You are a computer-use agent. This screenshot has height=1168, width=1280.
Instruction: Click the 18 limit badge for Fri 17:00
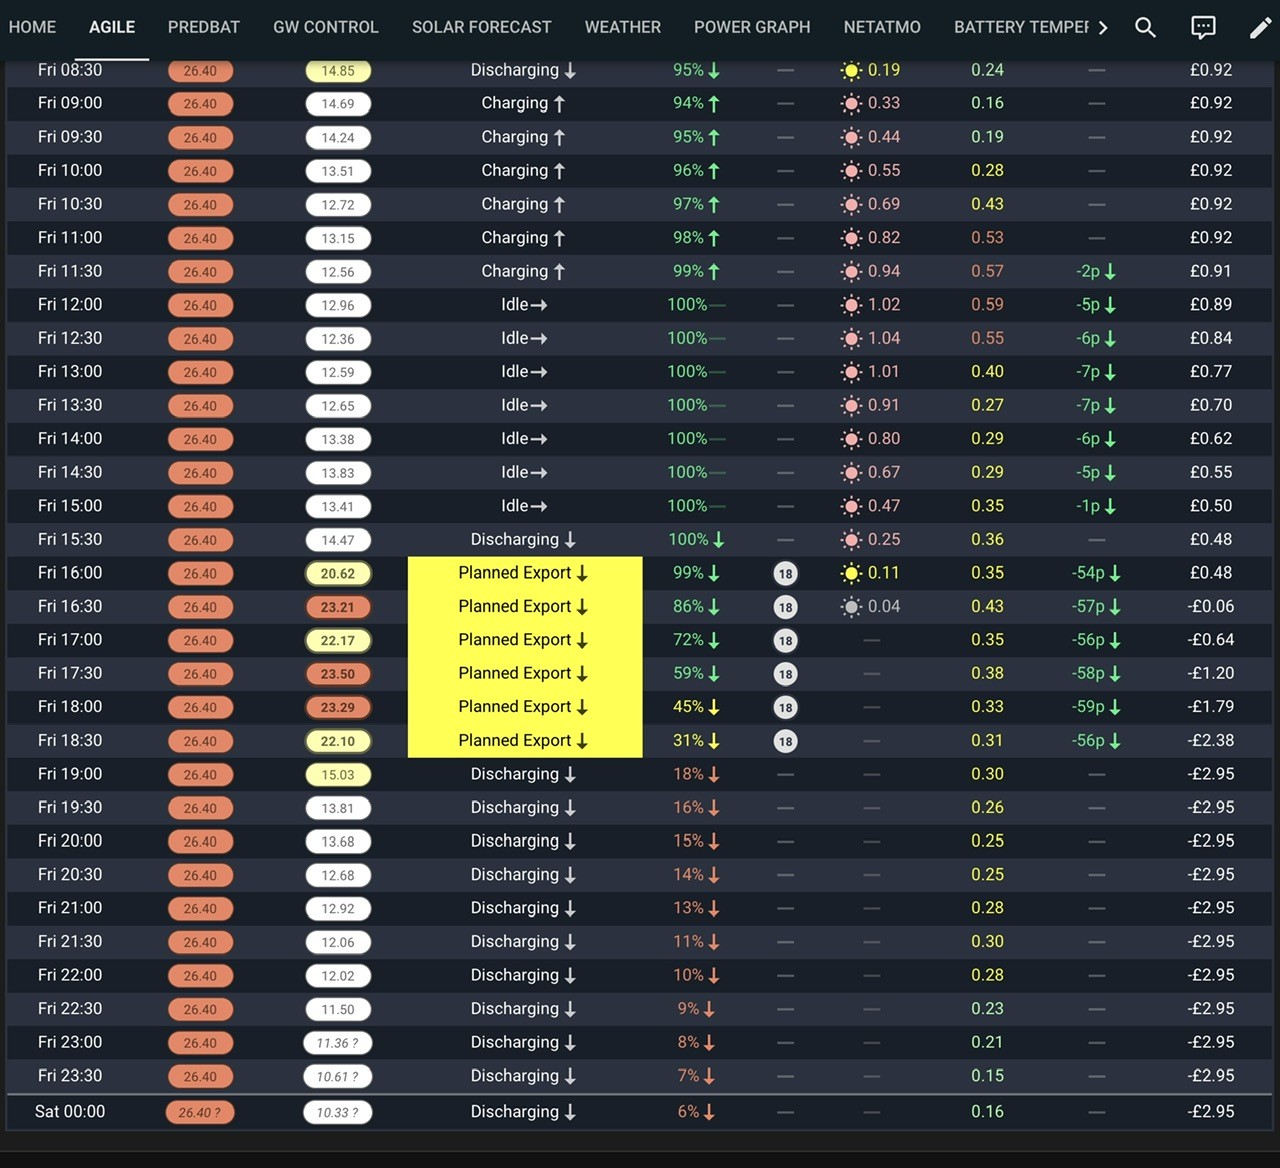coord(785,641)
